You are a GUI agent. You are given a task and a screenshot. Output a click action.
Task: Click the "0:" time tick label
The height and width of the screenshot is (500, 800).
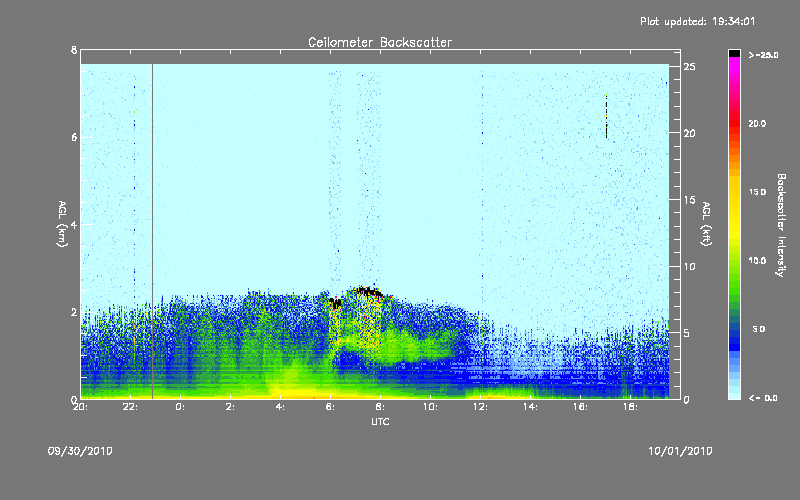coord(180,407)
